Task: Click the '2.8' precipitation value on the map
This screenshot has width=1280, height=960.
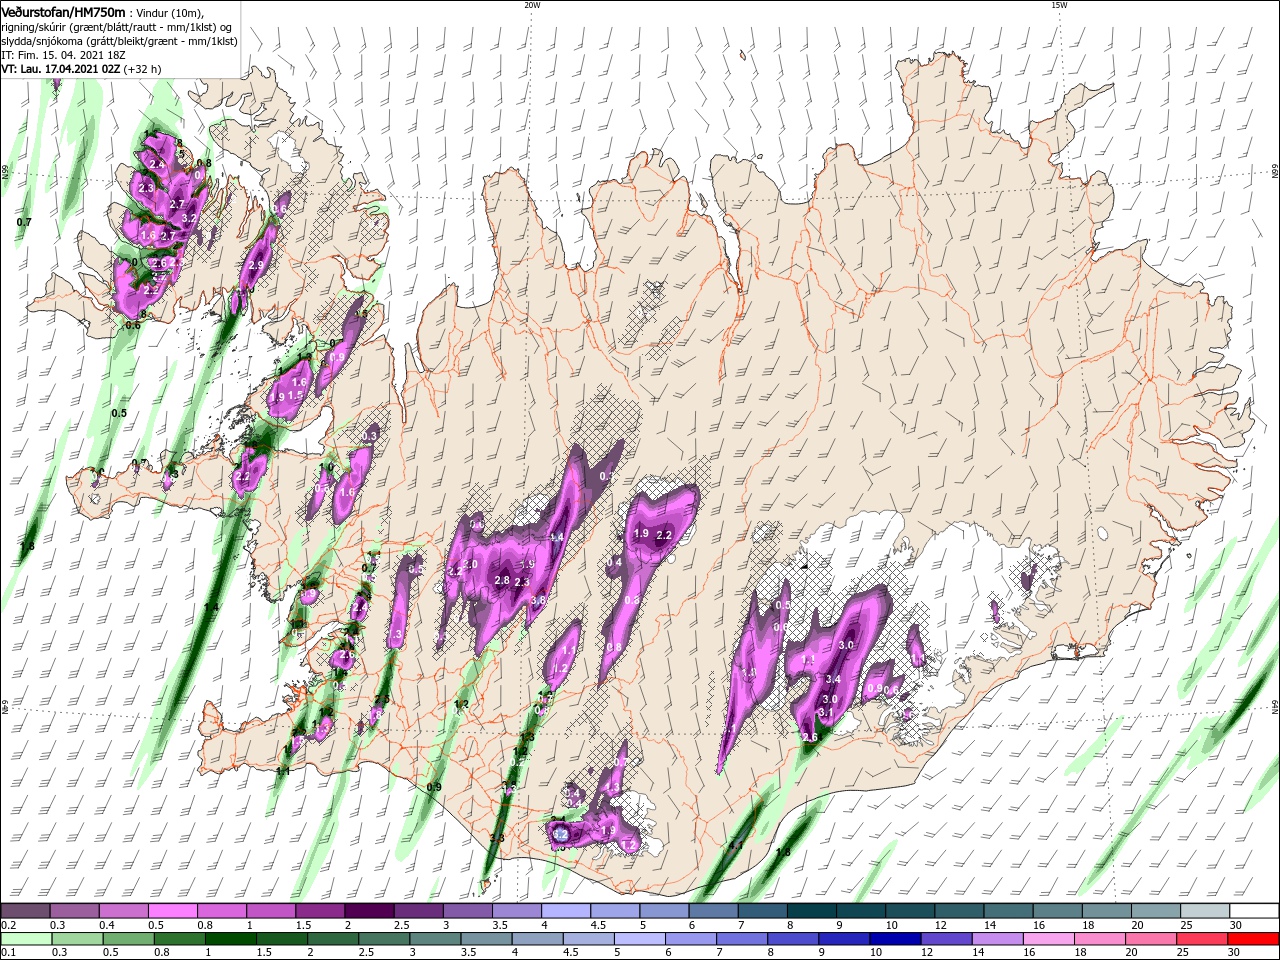Action: point(502,580)
